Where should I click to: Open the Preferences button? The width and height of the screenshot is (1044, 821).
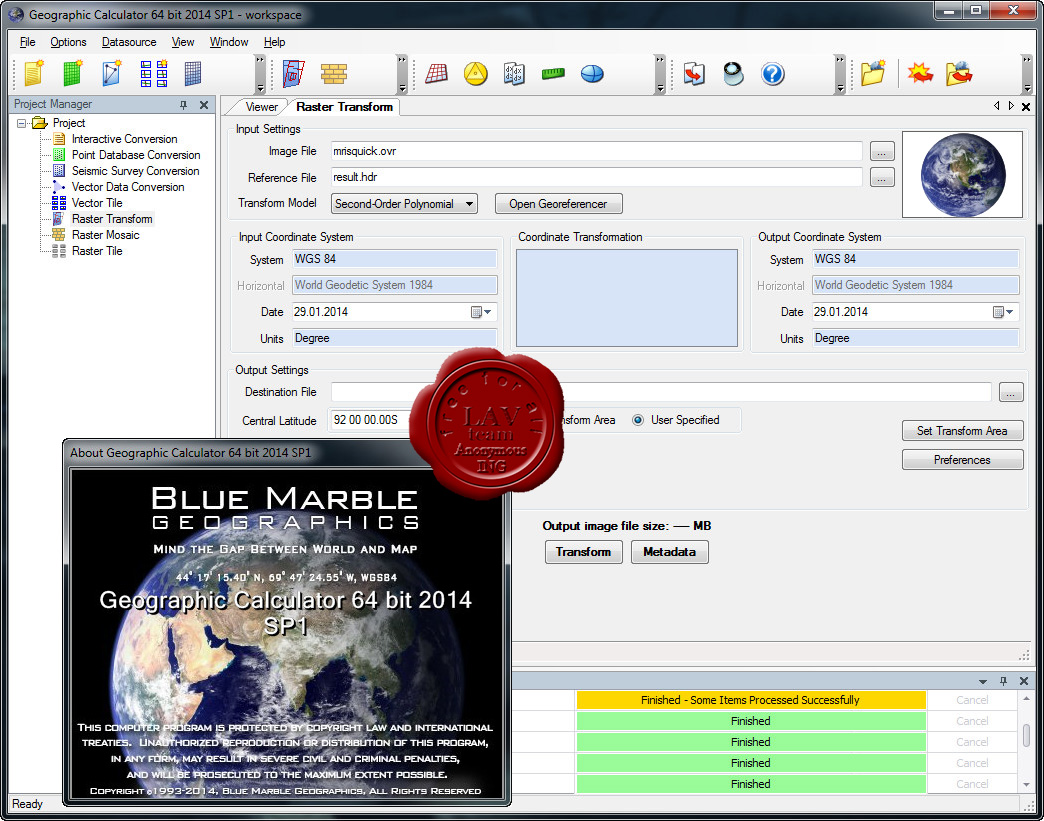(x=962, y=460)
